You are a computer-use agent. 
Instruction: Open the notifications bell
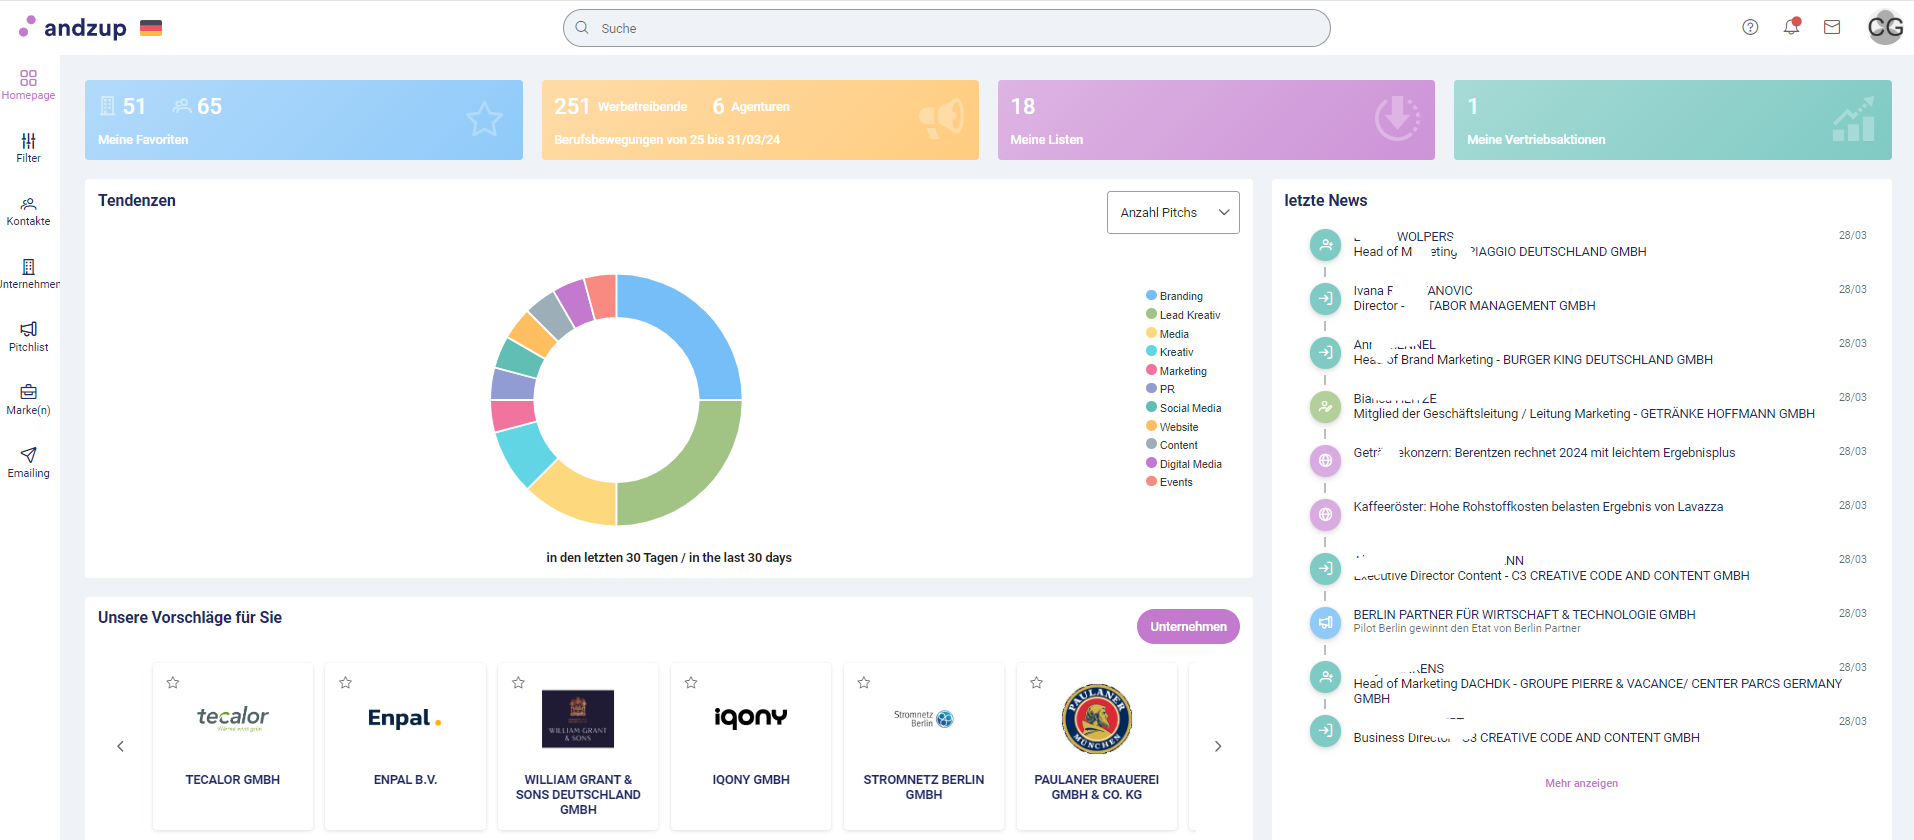pos(1791,27)
